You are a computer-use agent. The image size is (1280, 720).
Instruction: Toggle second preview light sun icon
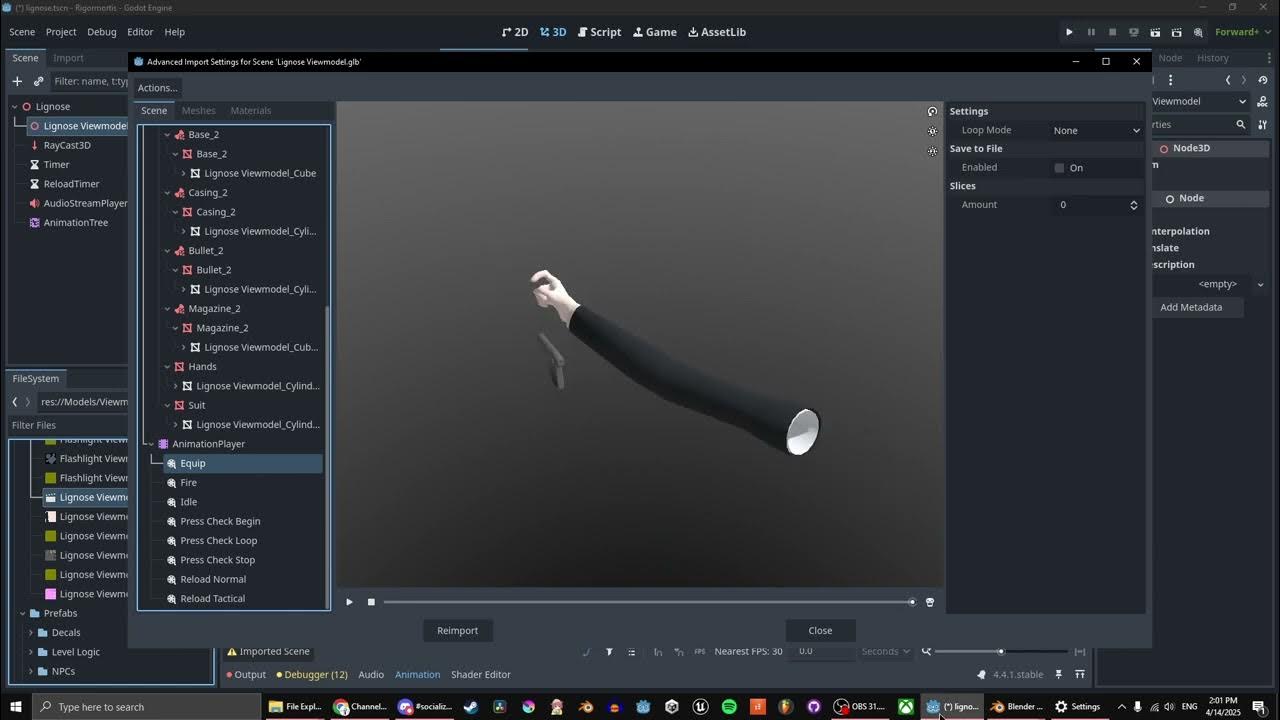coord(932,151)
